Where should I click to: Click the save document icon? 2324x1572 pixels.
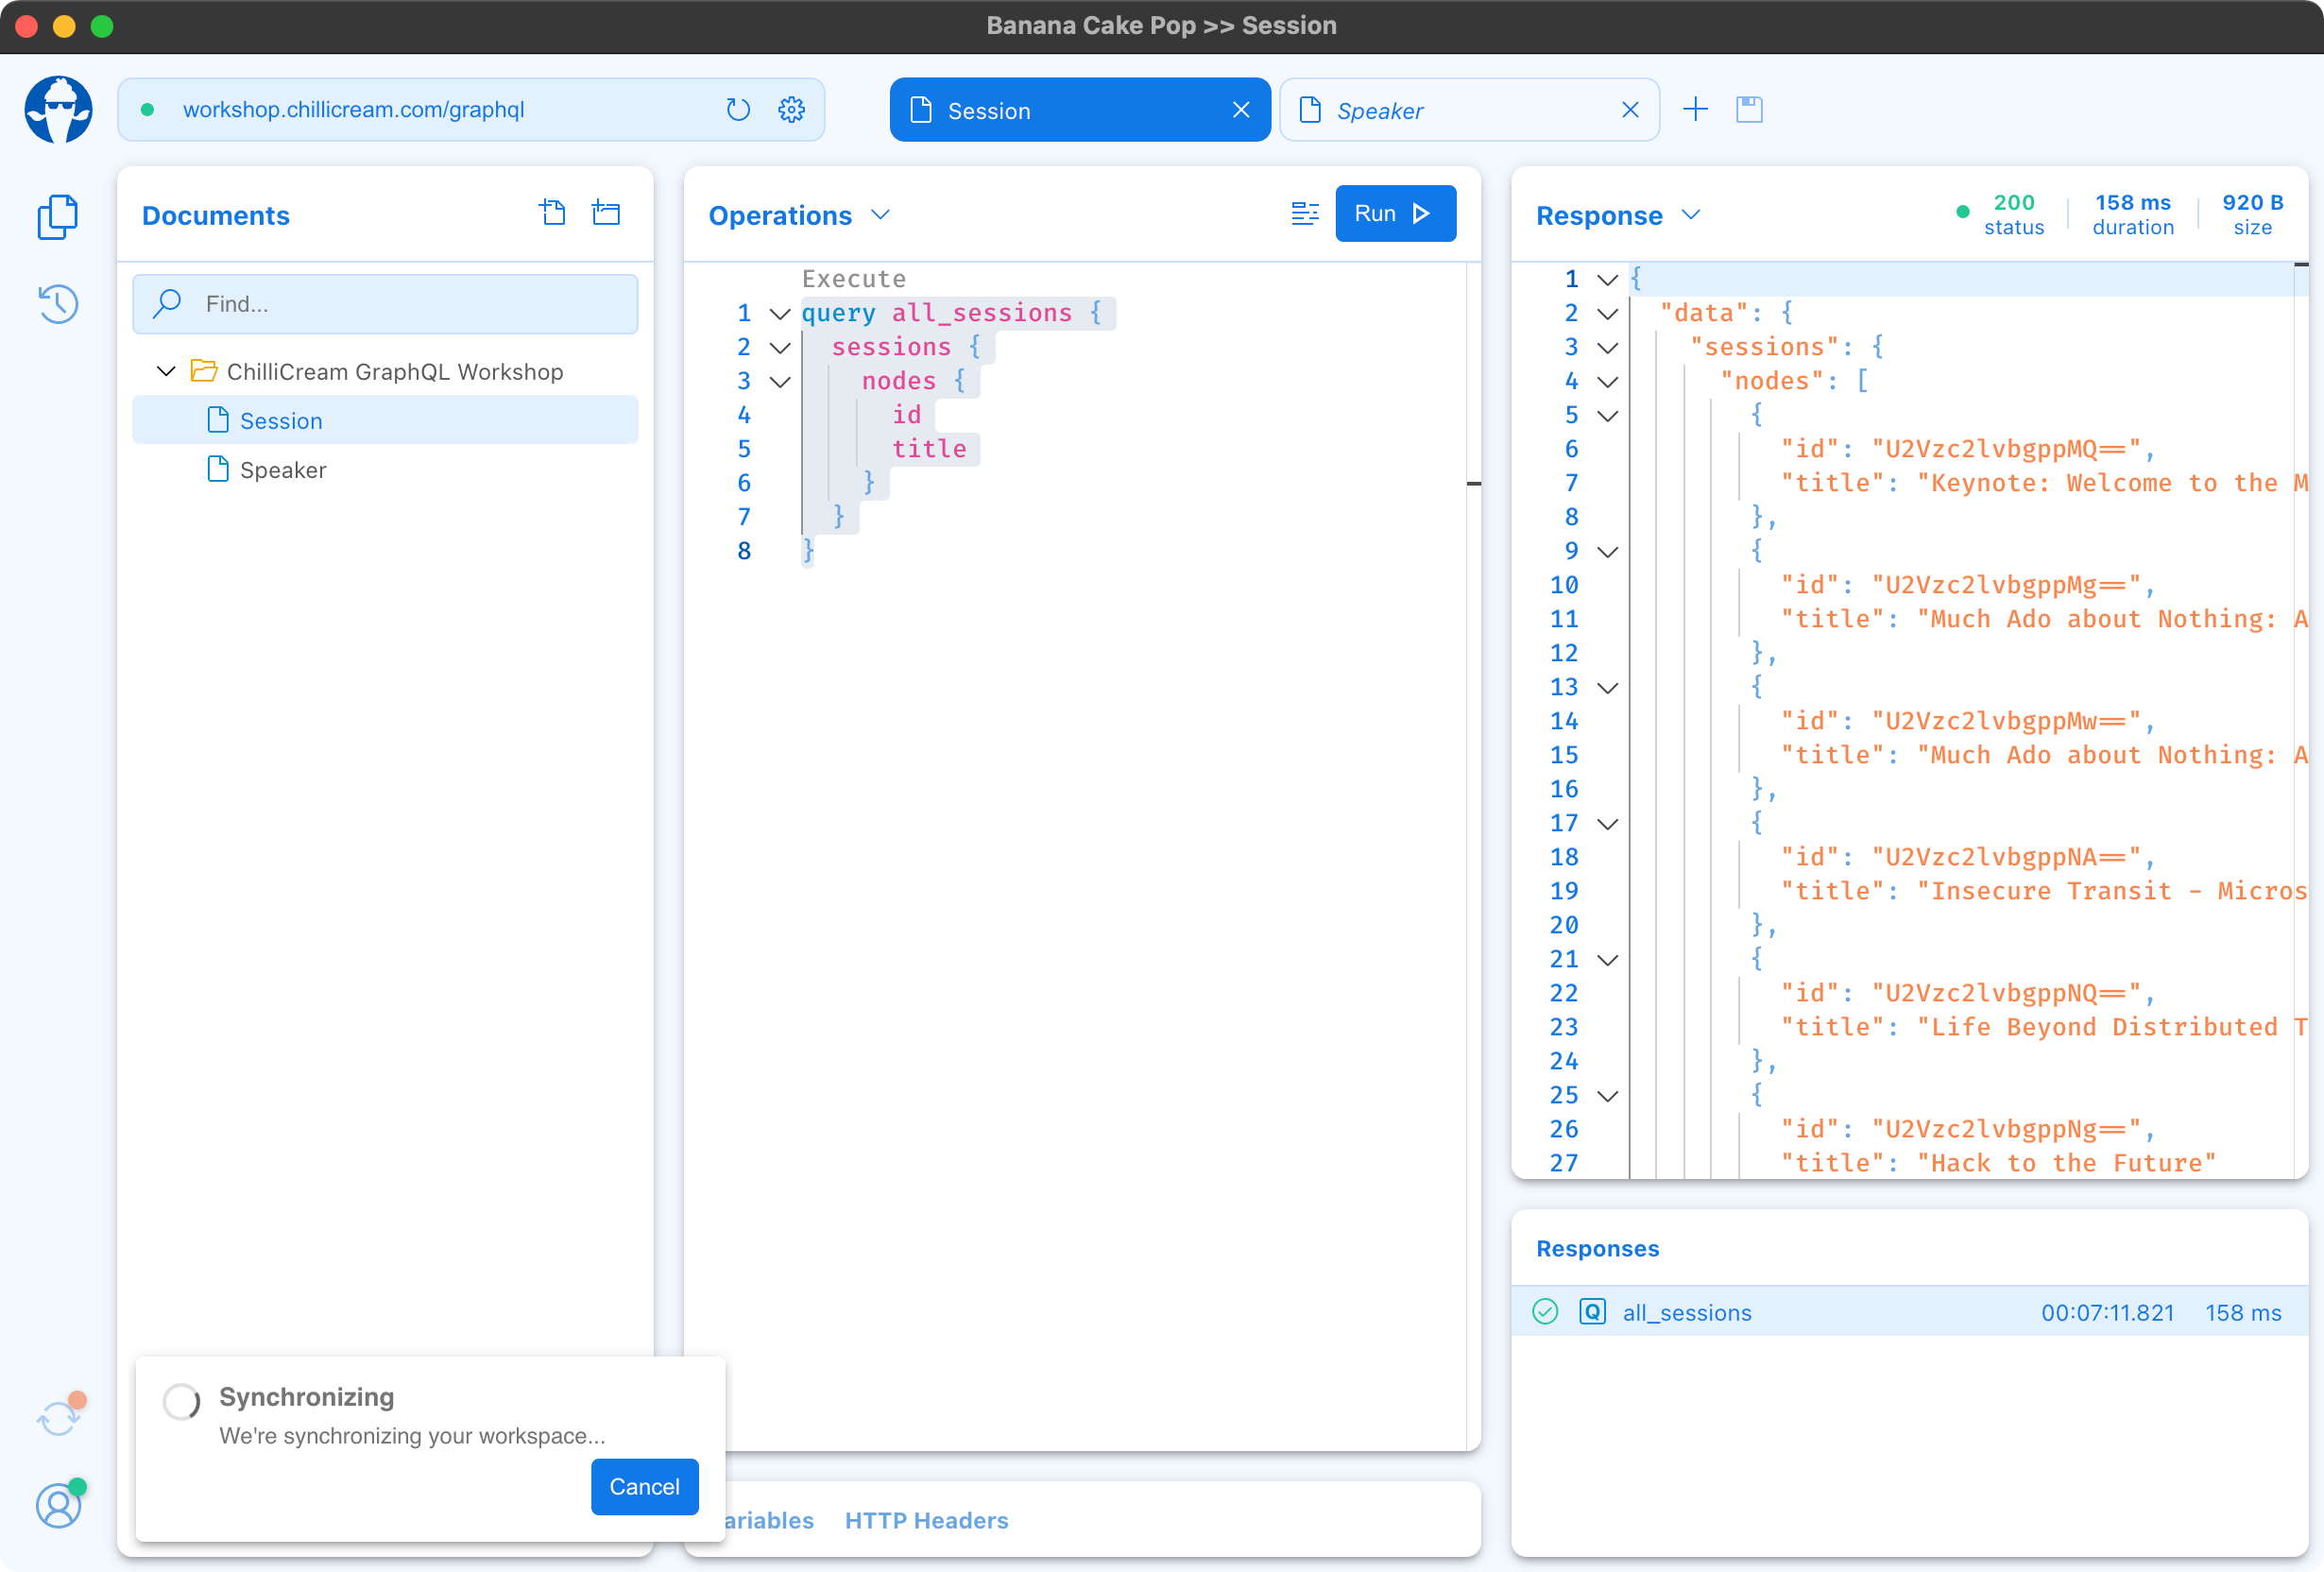pyautogui.click(x=1749, y=110)
